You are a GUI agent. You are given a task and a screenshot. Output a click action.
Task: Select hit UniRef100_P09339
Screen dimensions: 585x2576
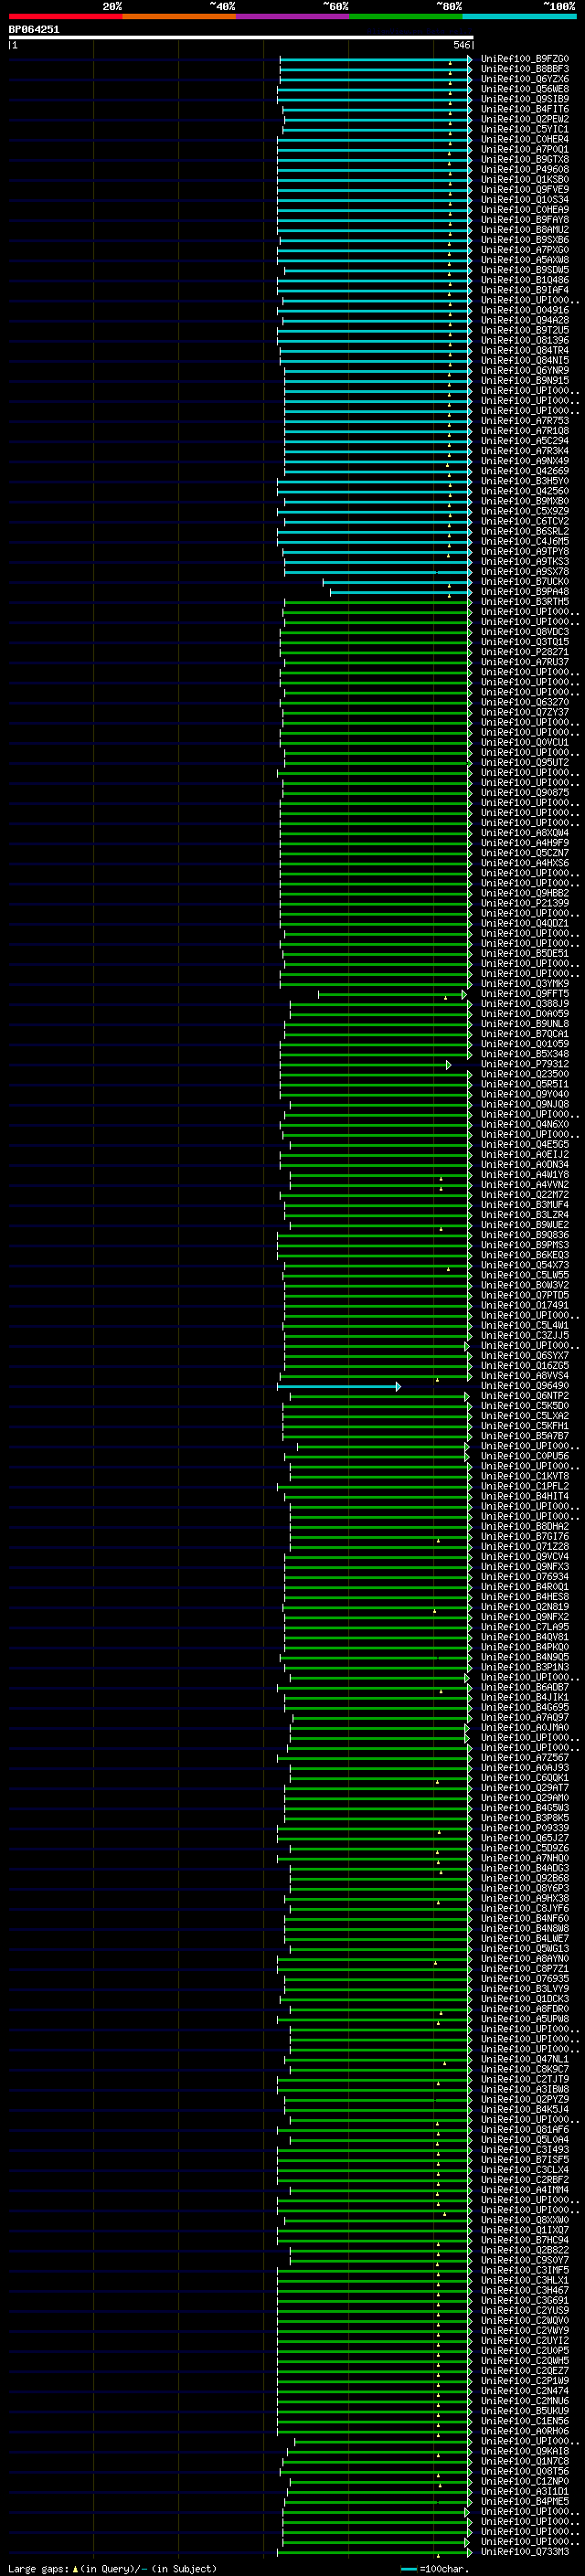524,1828
